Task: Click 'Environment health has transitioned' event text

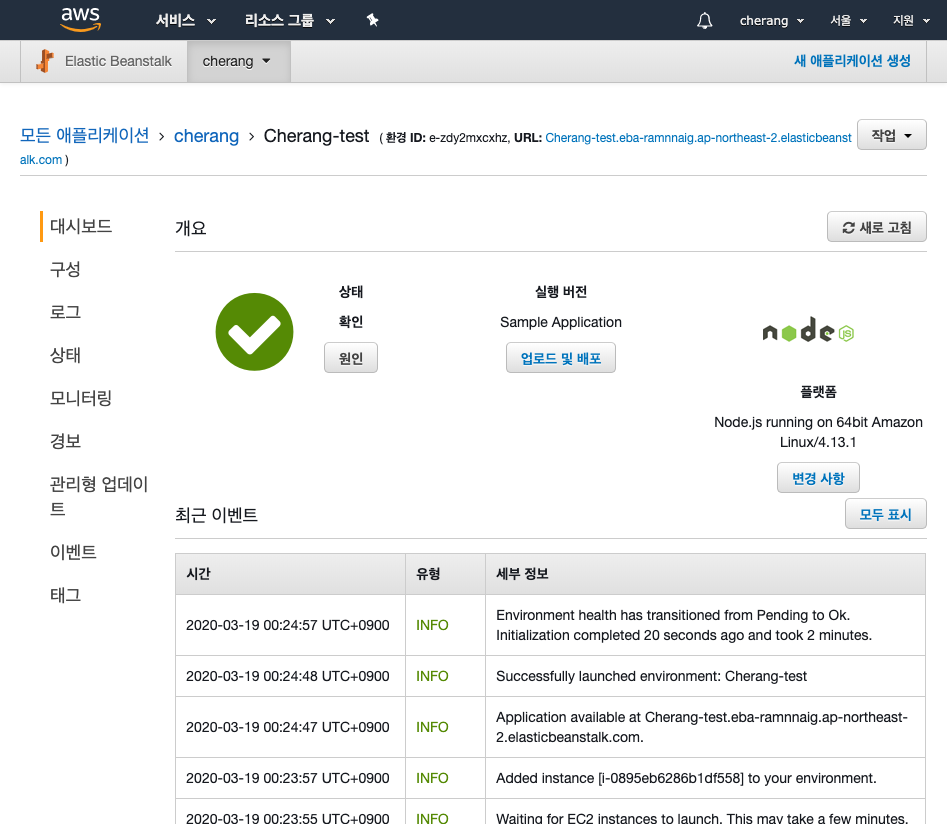Action: coord(684,625)
